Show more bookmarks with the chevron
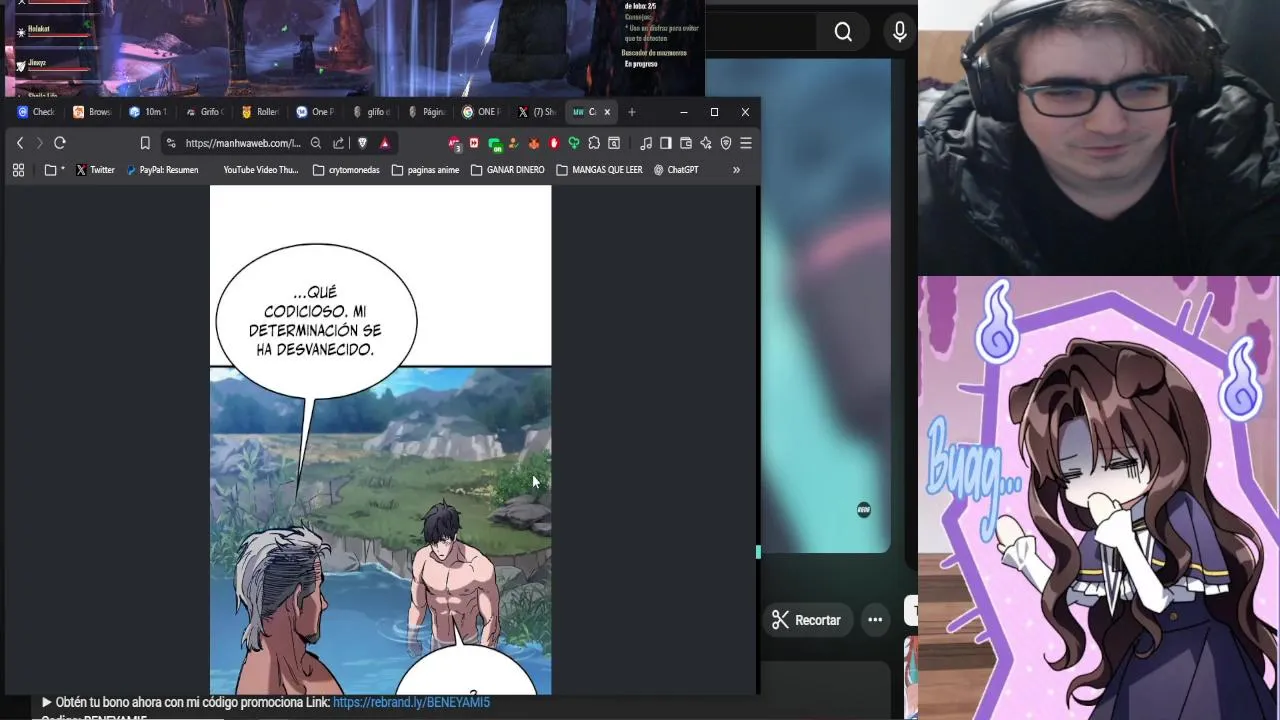The image size is (1280, 720). point(736,170)
